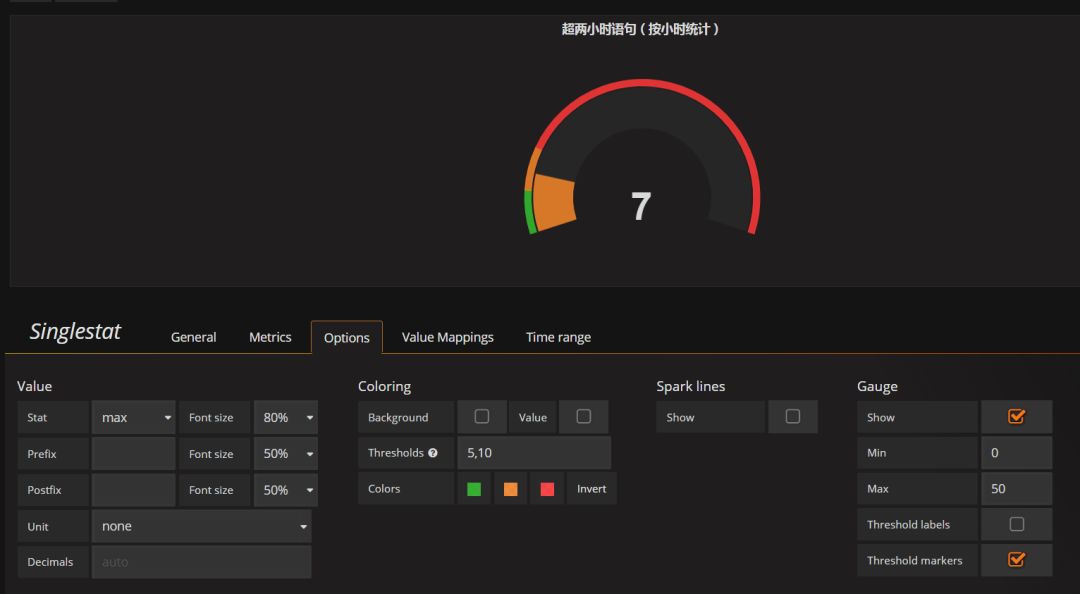
Task: Click the Spark lines section heading
Action: click(x=691, y=387)
